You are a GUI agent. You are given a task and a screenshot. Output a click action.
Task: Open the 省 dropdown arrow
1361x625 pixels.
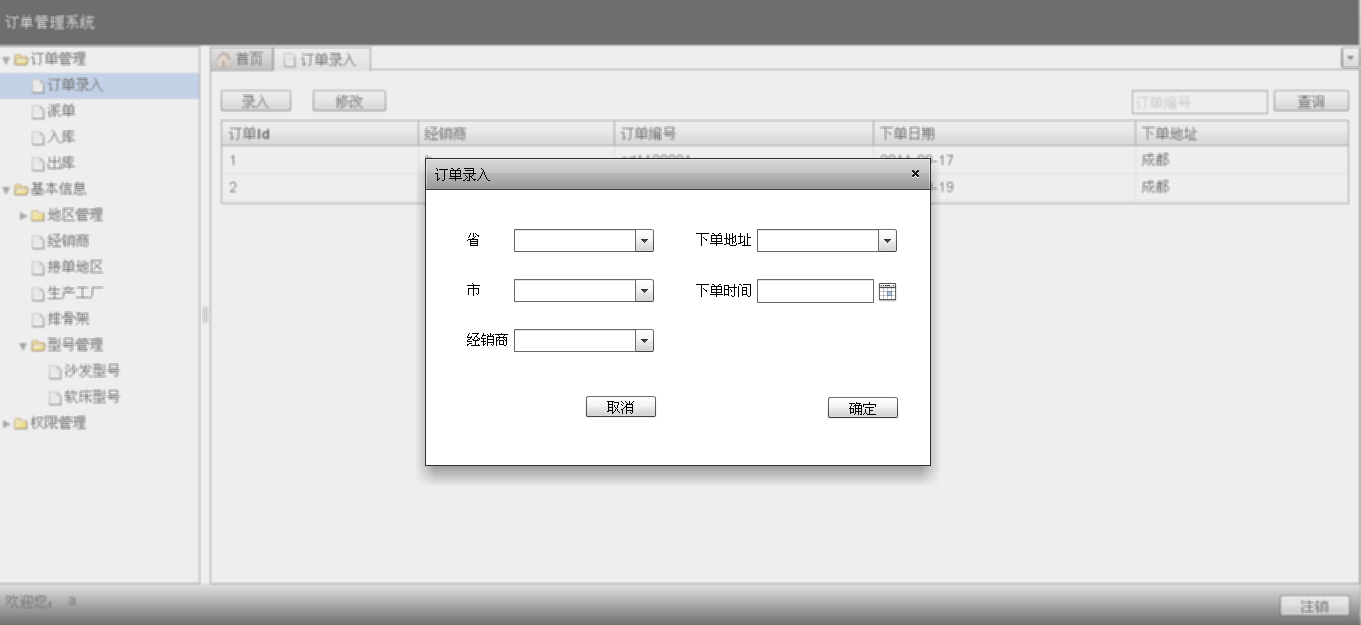click(645, 241)
